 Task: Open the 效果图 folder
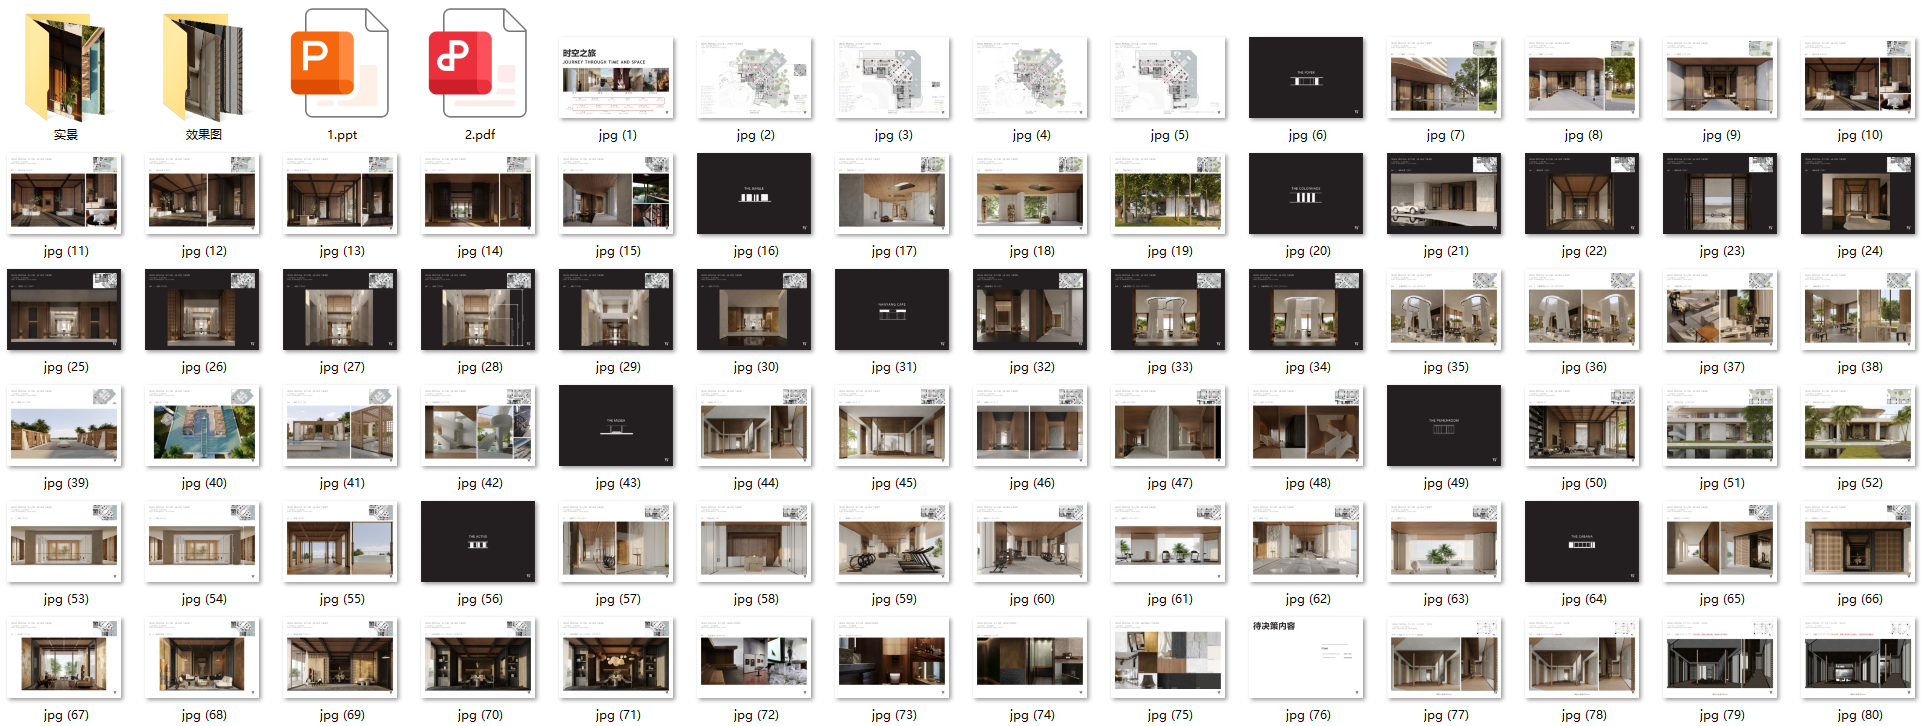[x=203, y=67]
